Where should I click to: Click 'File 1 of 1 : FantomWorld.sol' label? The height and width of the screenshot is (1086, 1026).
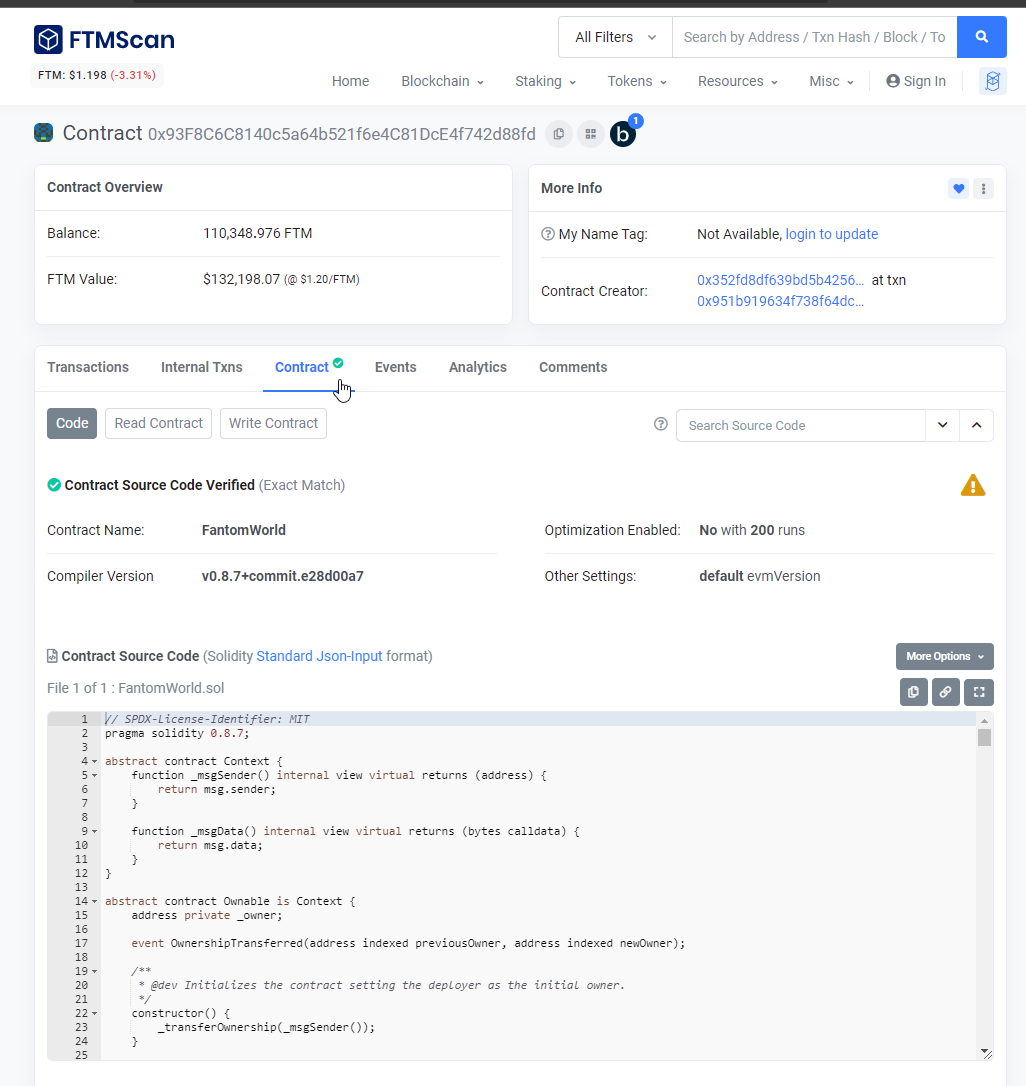tap(136, 688)
